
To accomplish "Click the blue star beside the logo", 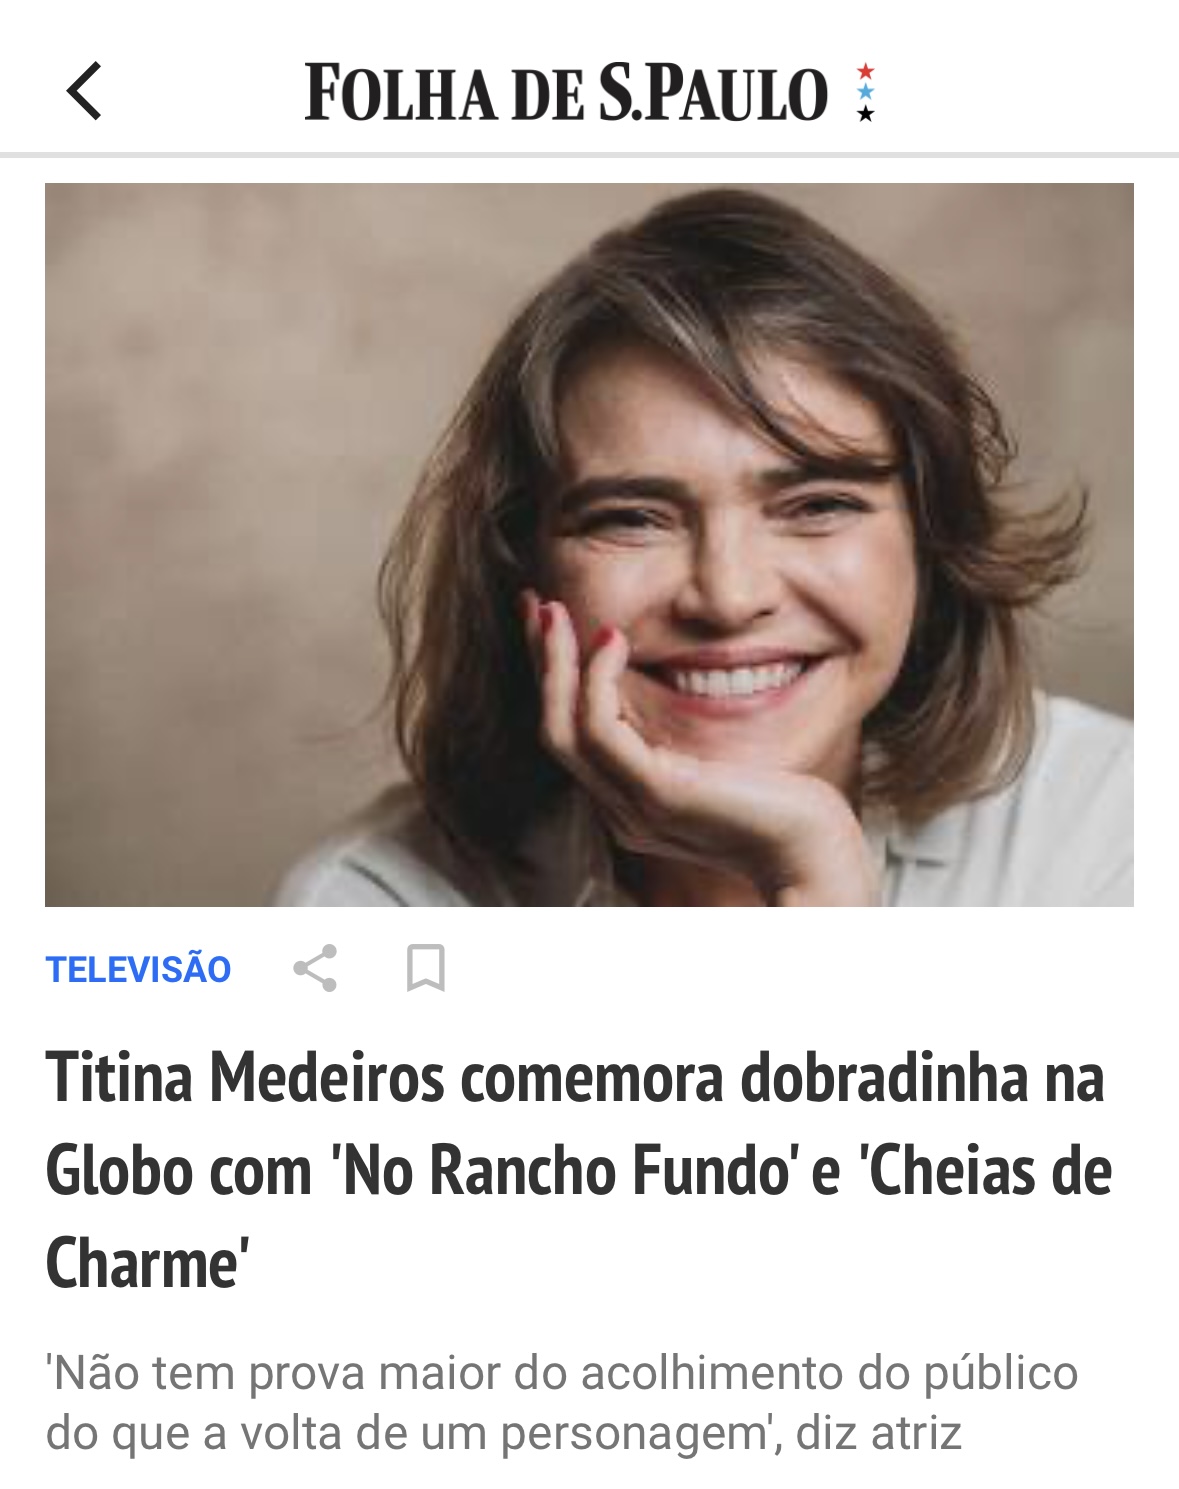I will (x=866, y=92).
